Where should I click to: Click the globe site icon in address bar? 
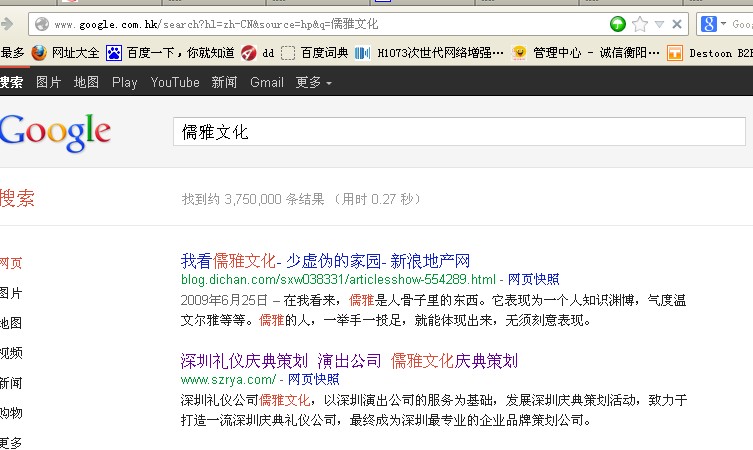click(42, 24)
